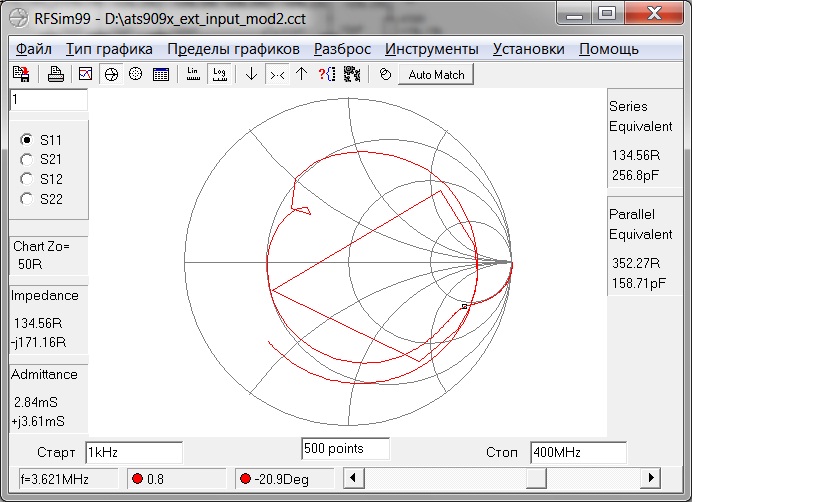Click the 0.8 magnitude readout
Image resolution: width=816 pixels, height=502 pixels.
click(x=177, y=479)
